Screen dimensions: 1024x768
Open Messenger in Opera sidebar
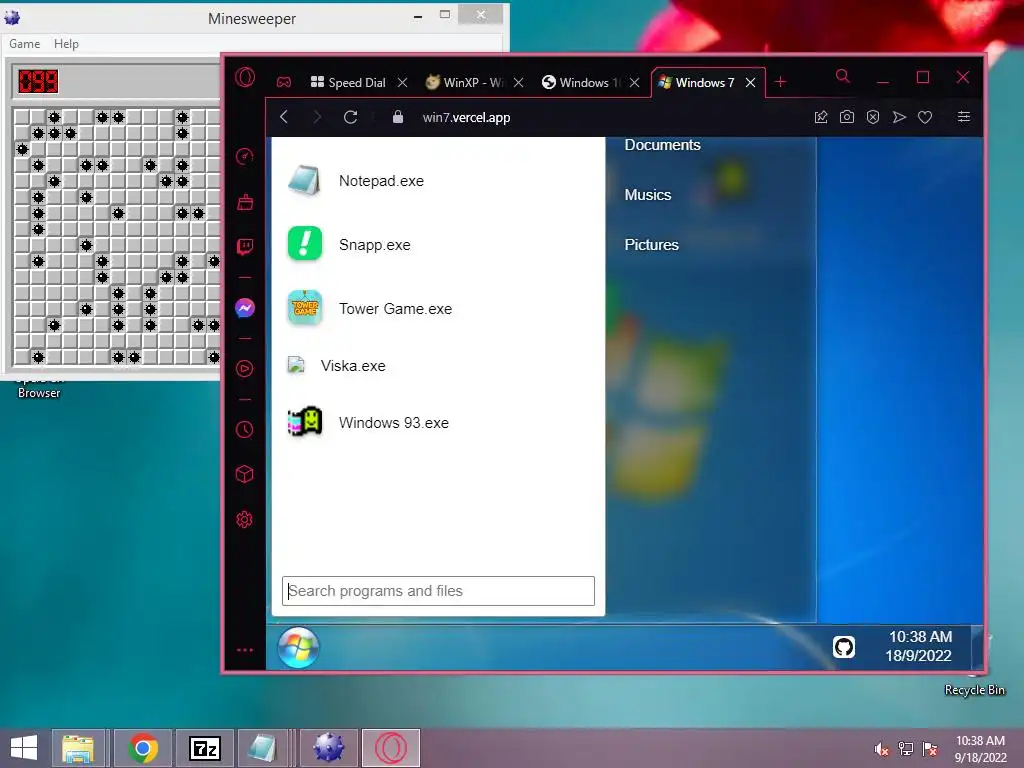pos(245,308)
